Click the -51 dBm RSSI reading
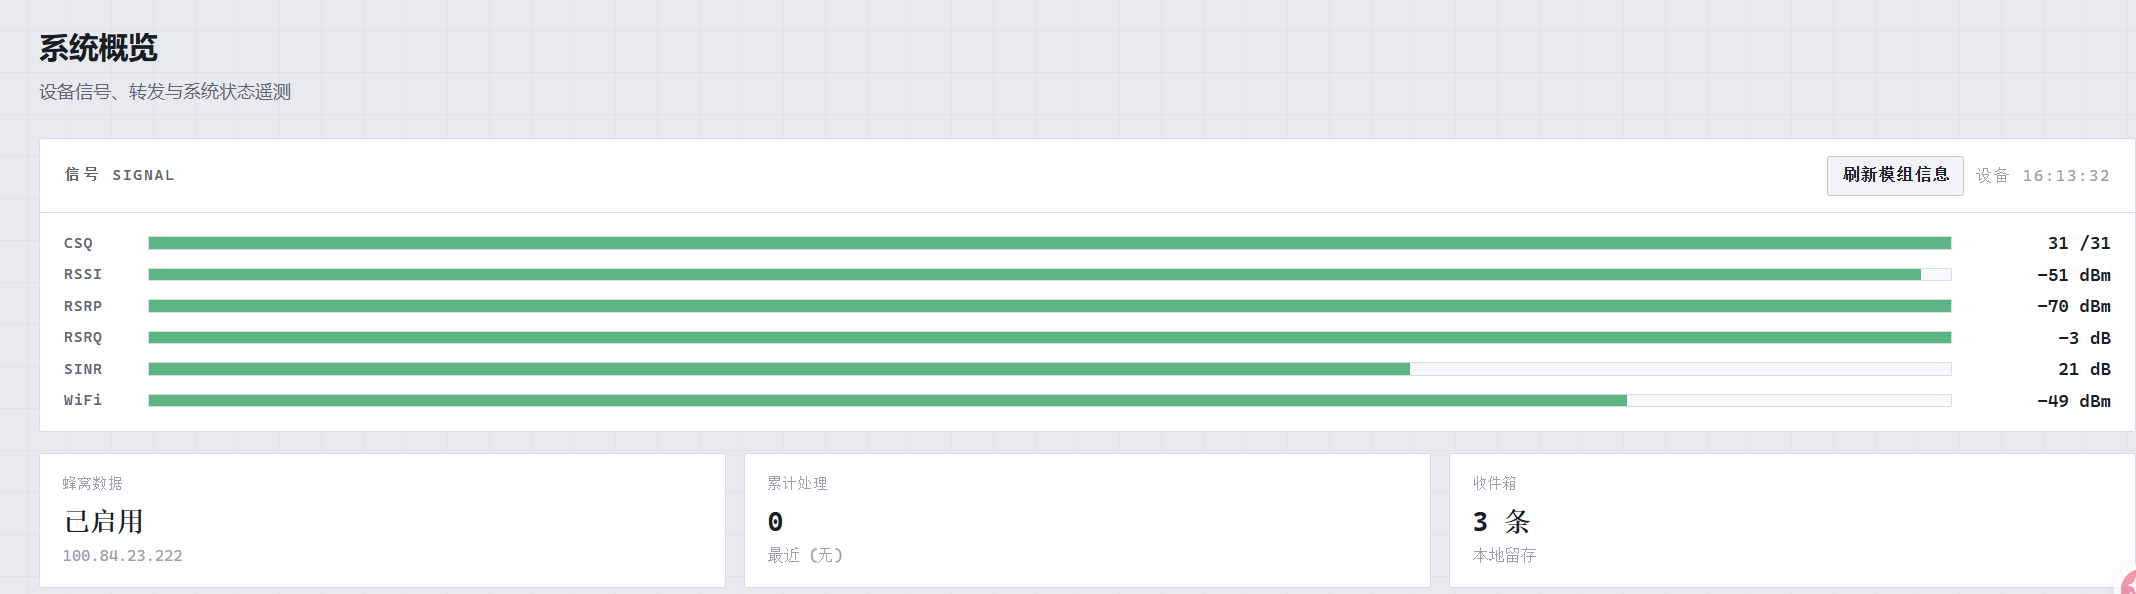This screenshot has height=594, width=2136. [x=2074, y=275]
